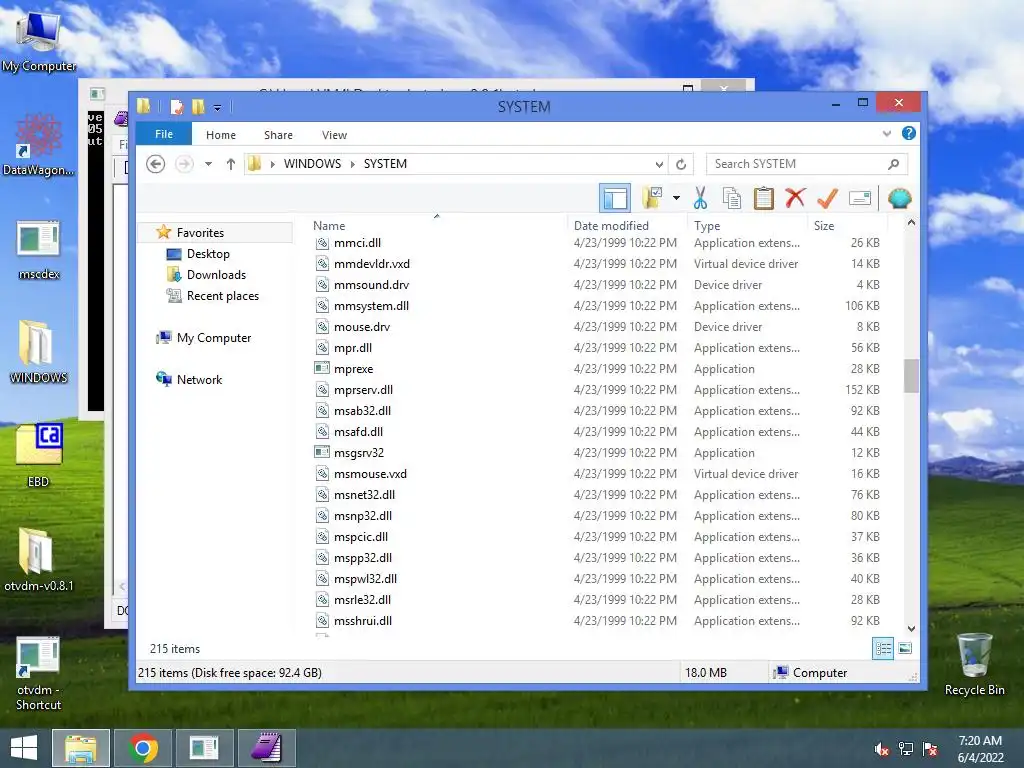Image resolution: width=1024 pixels, height=768 pixels.
Task: Click the muted volume tray icon
Action: (x=881, y=749)
